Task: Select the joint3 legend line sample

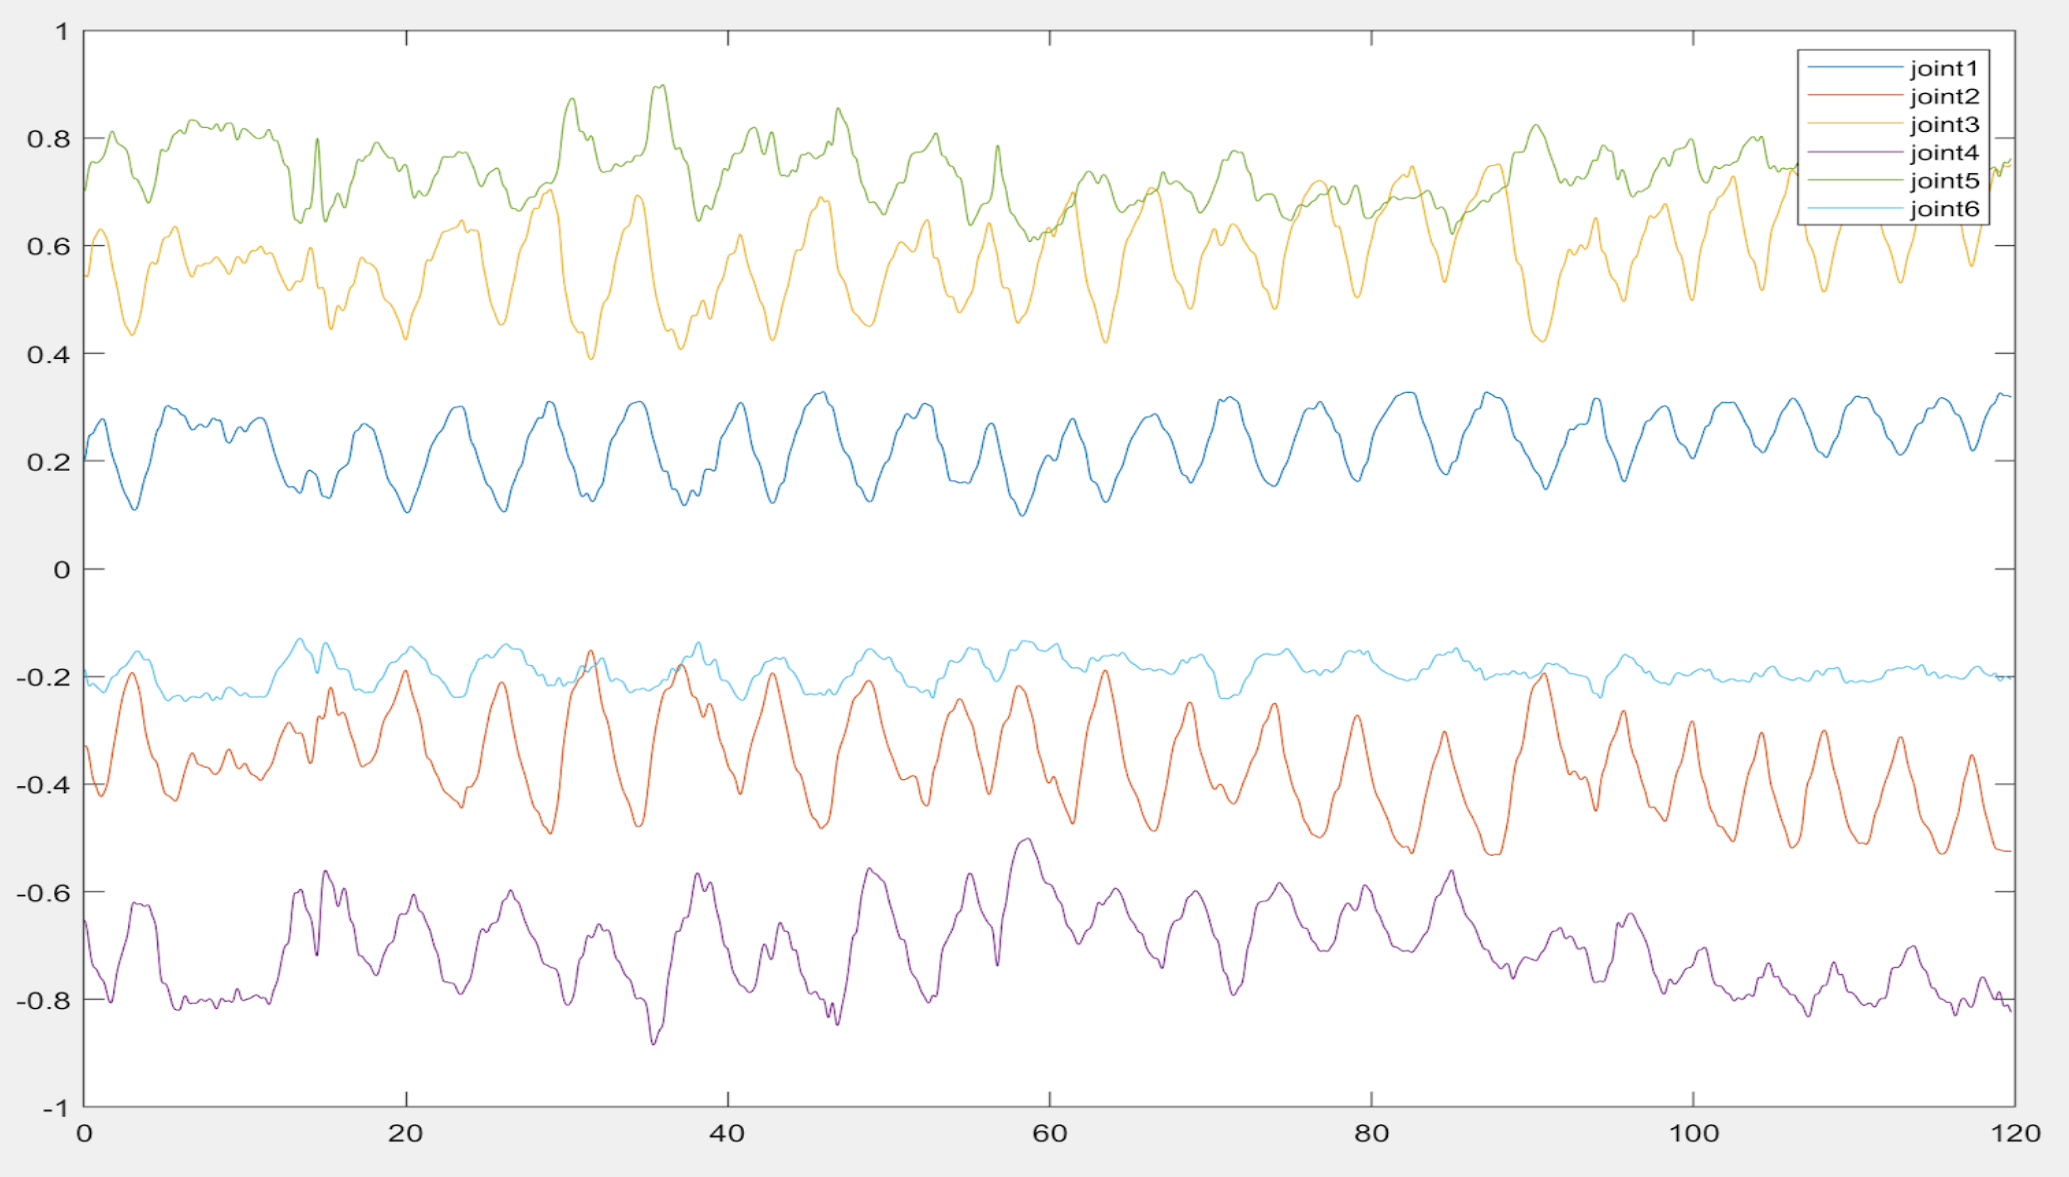Action: coord(1858,122)
